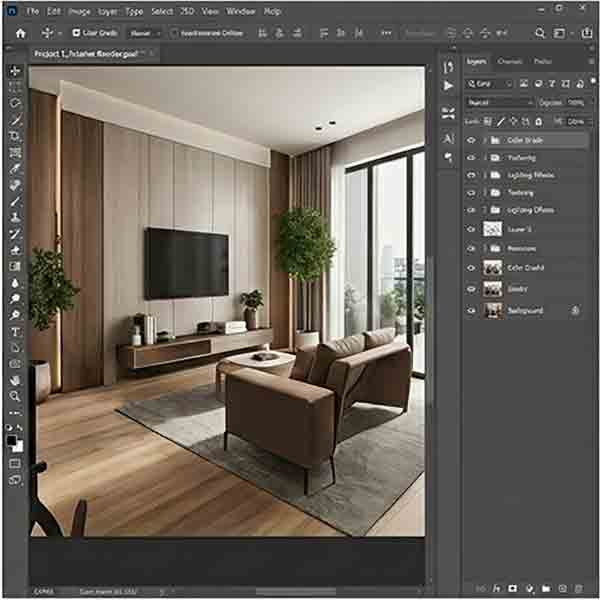Expand the group directly below Layer 1
600x600 pixels.
pos(484,249)
